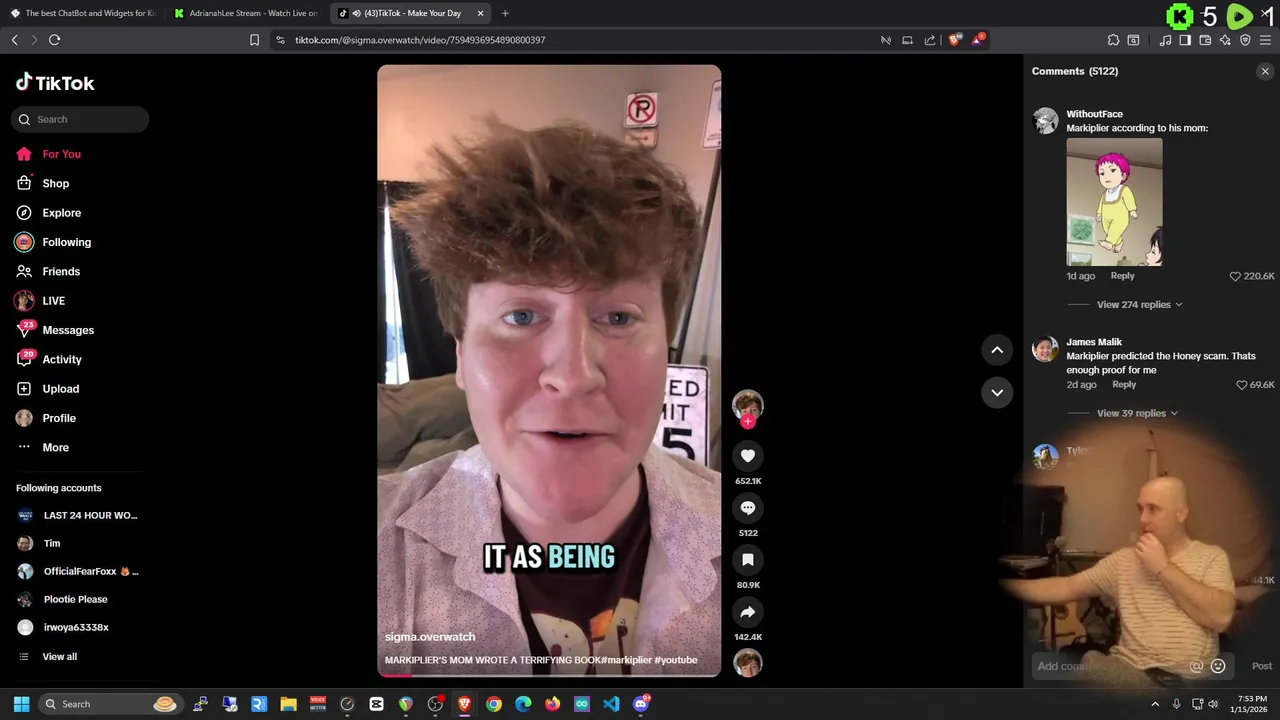Viewport: 1280px width, 720px height.
Task: Close the Comments panel
Action: click(1265, 71)
